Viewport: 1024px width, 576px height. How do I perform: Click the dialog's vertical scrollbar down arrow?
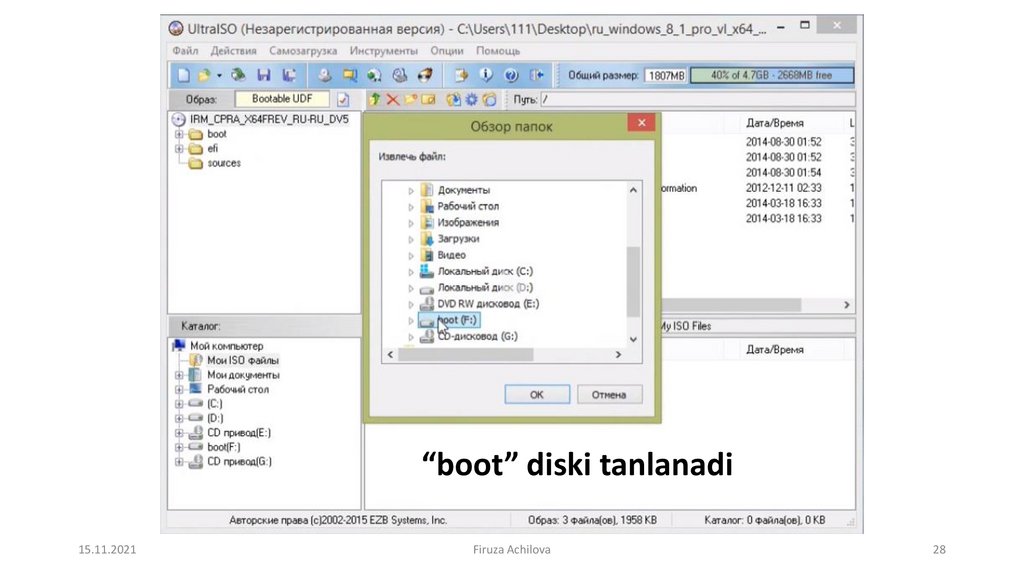tap(633, 339)
